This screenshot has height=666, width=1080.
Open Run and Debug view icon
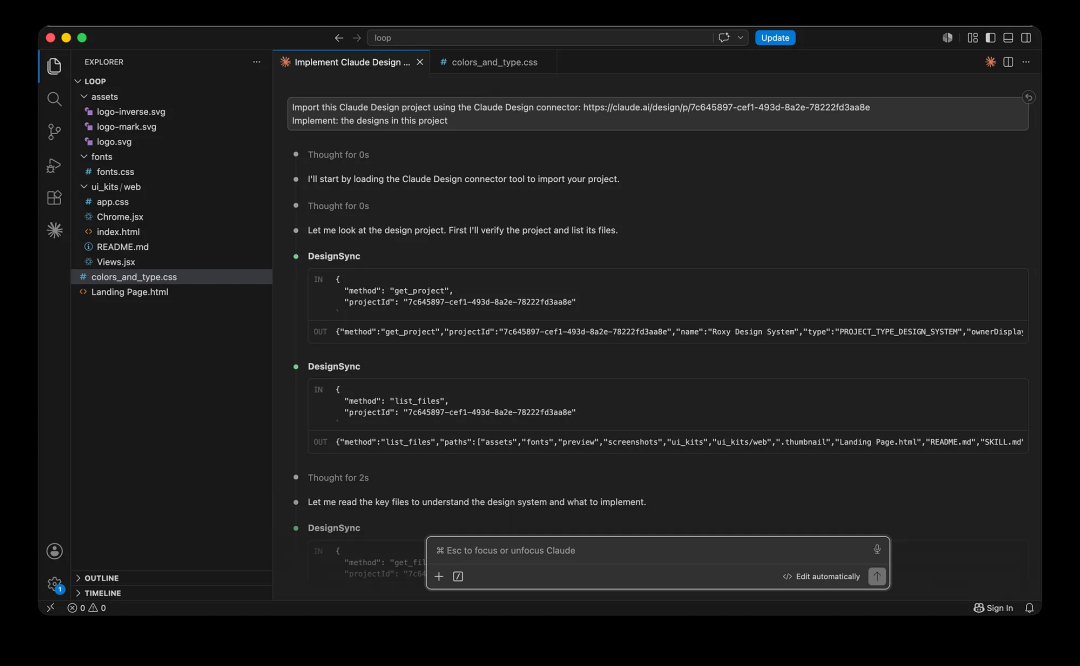point(54,165)
